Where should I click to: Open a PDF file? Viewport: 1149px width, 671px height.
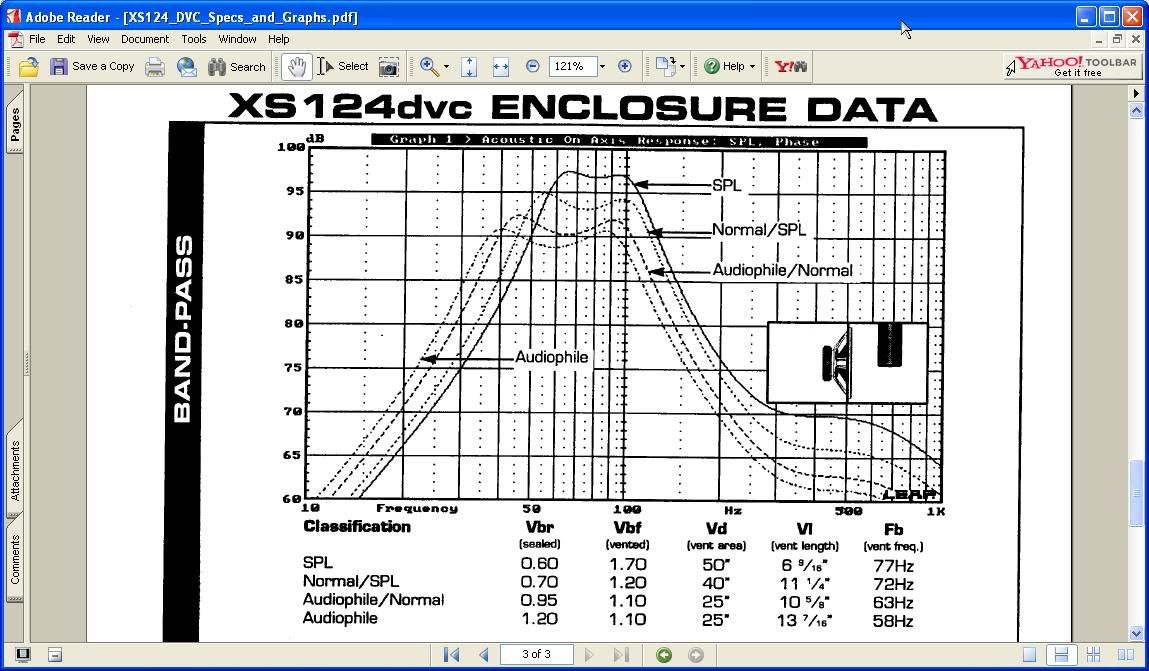[27, 66]
